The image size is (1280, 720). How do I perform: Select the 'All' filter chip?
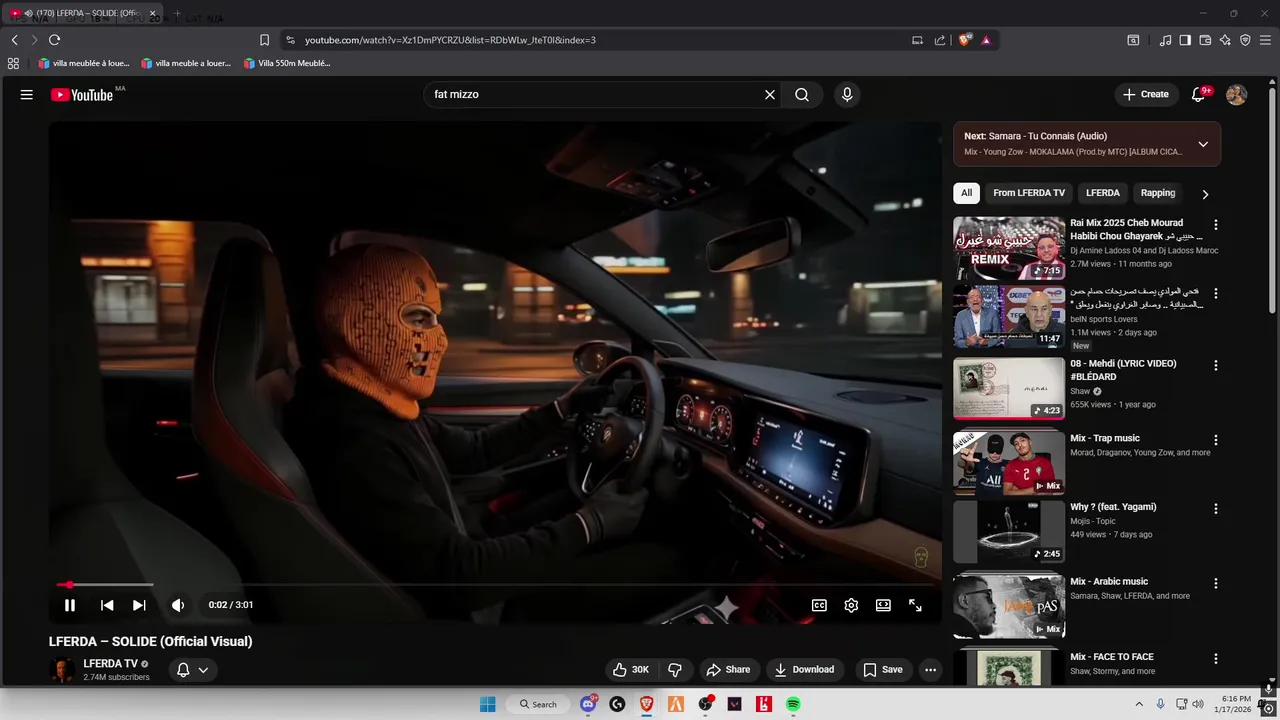[966, 193]
